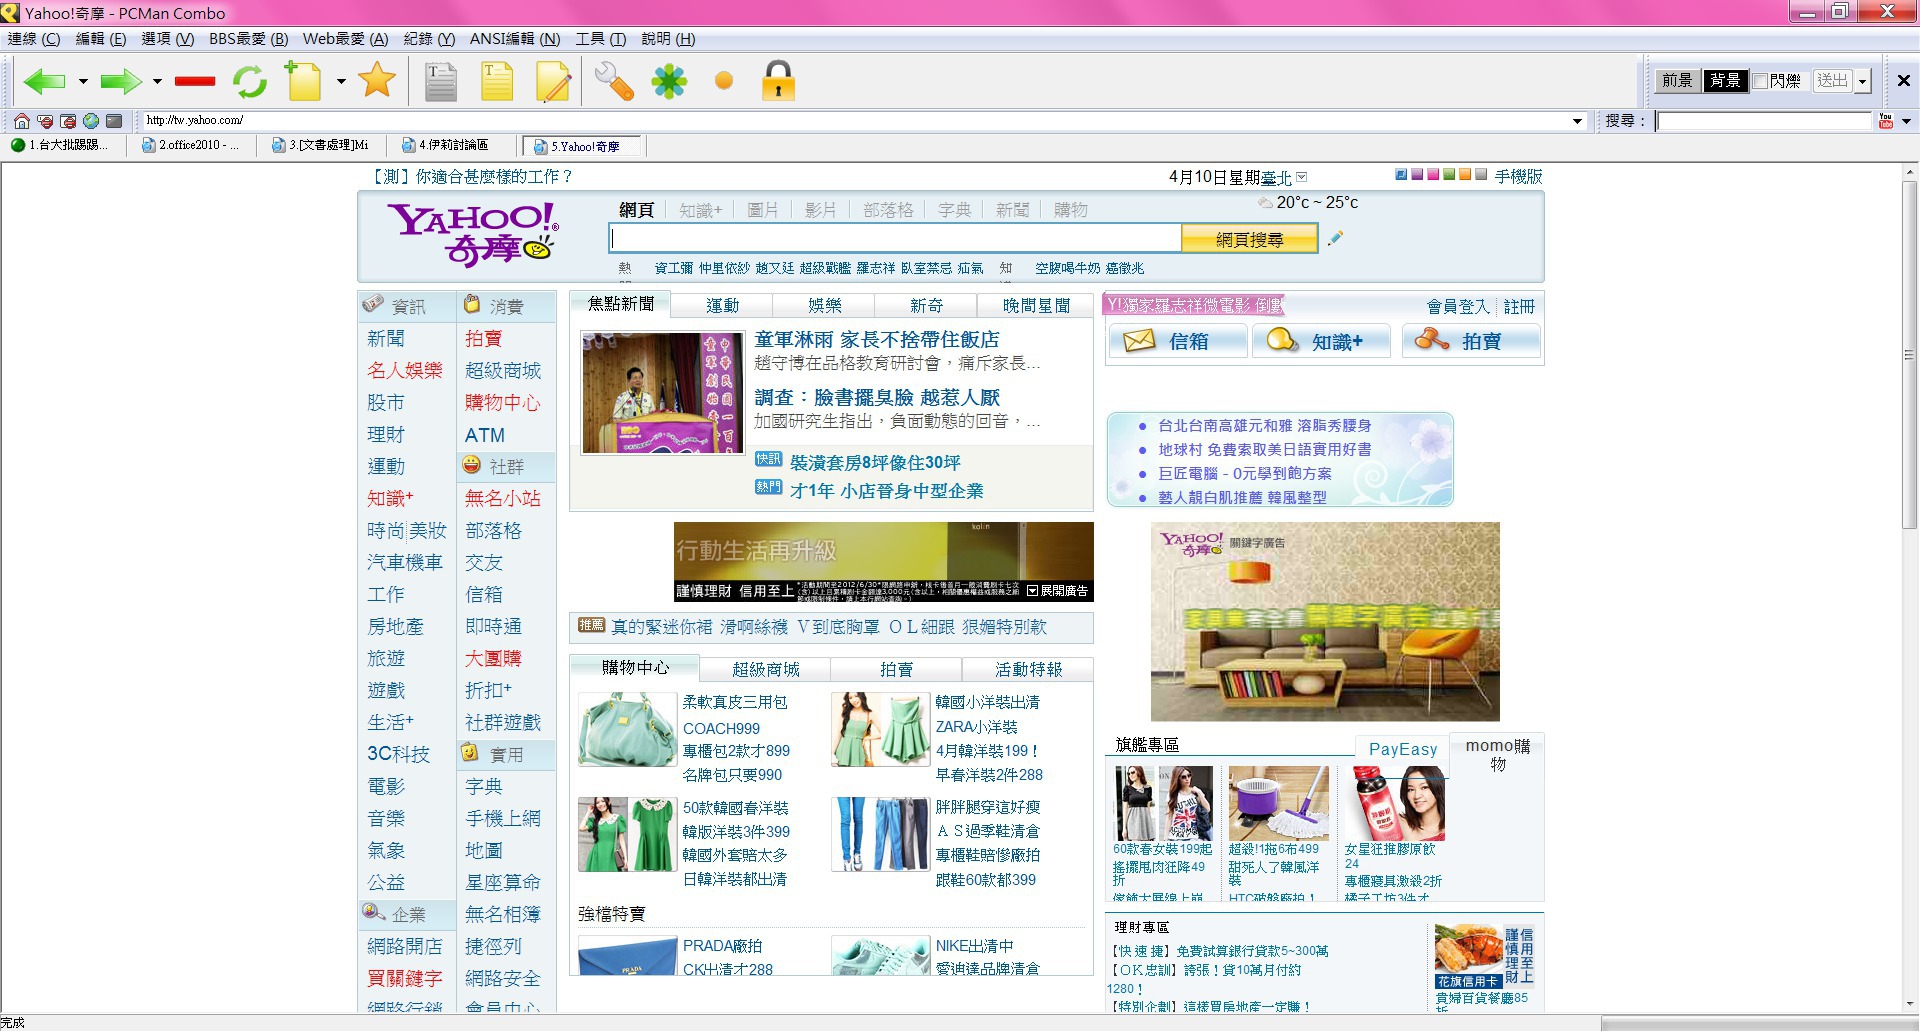Click the page vertical scrollbar thumb
Viewport: 1920px width, 1032px height.
click(1909, 355)
